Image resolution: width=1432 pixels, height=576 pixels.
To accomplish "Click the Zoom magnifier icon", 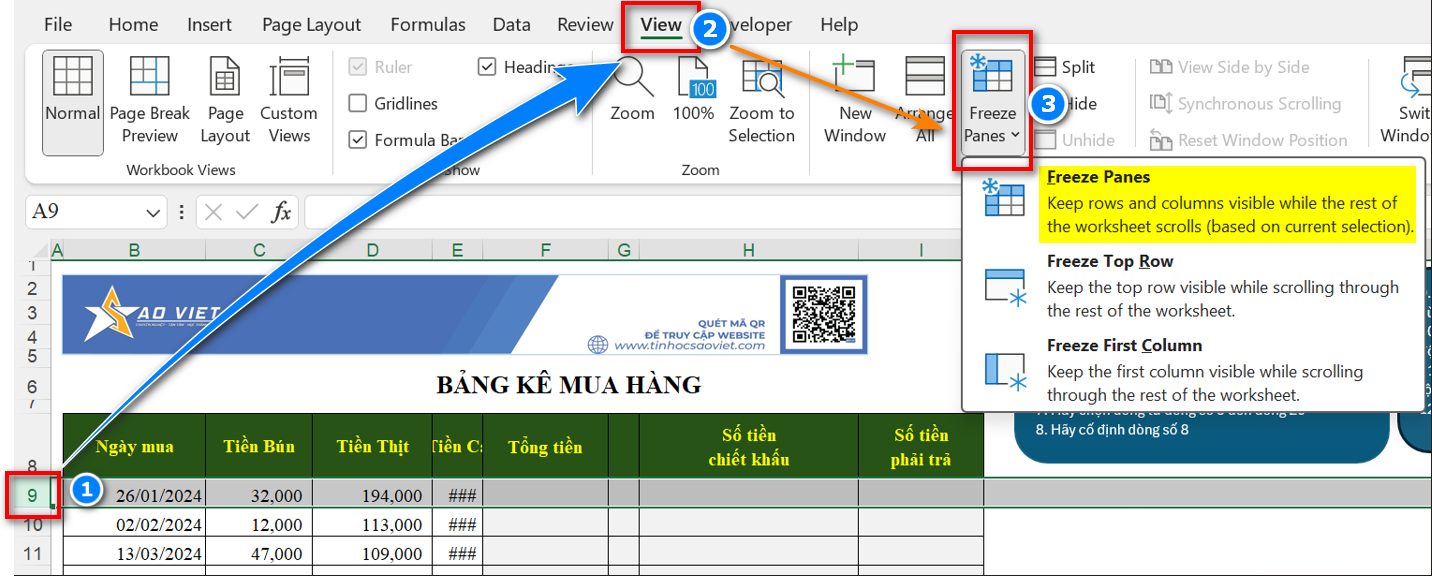I will 633,78.
